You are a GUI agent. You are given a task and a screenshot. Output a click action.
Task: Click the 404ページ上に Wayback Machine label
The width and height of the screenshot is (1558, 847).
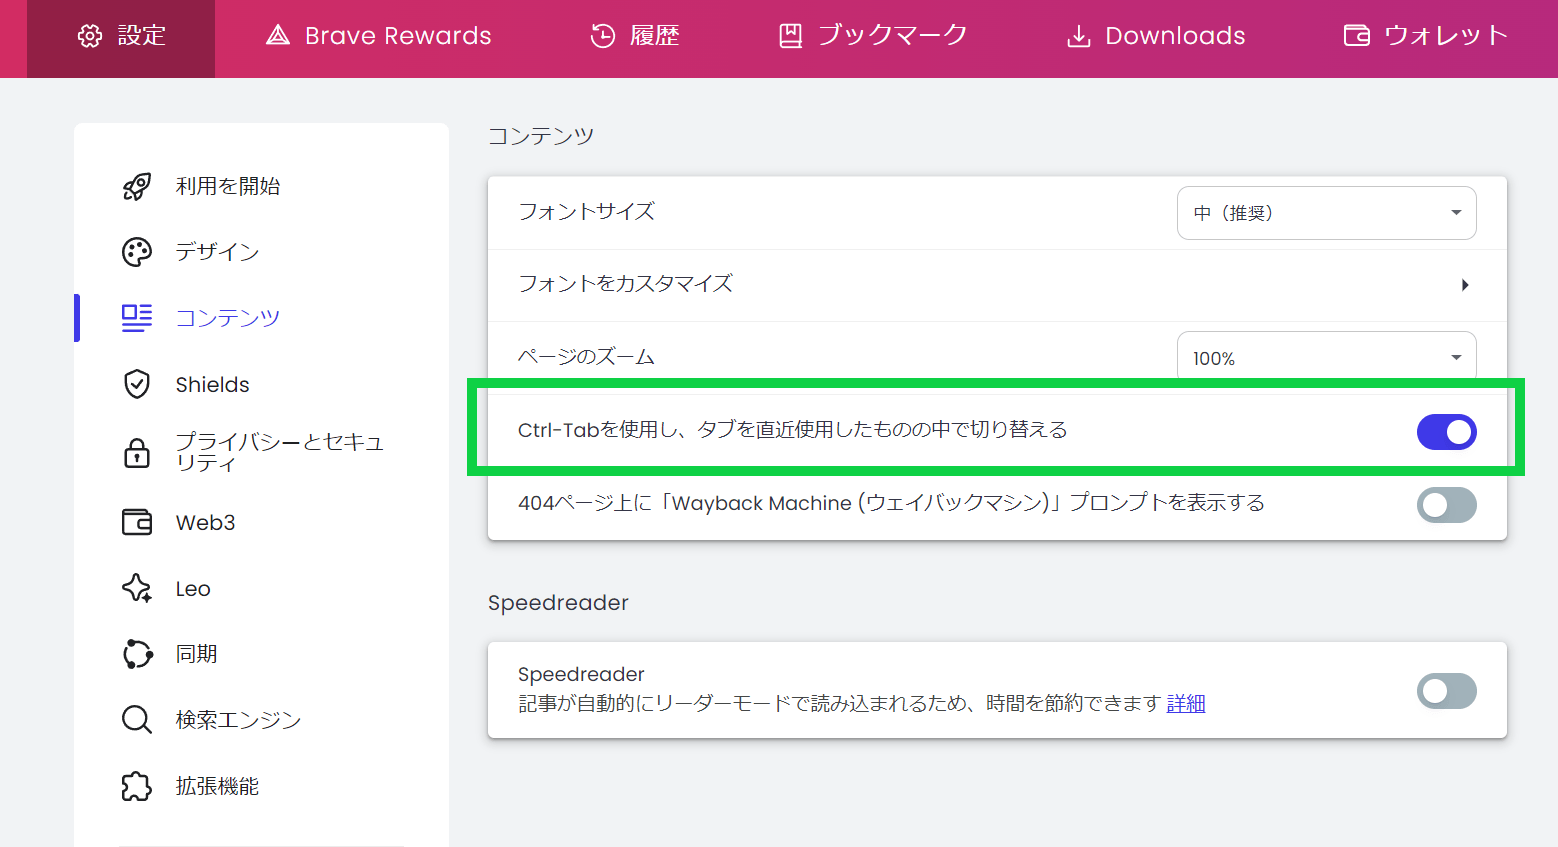(x=891, y=503)
